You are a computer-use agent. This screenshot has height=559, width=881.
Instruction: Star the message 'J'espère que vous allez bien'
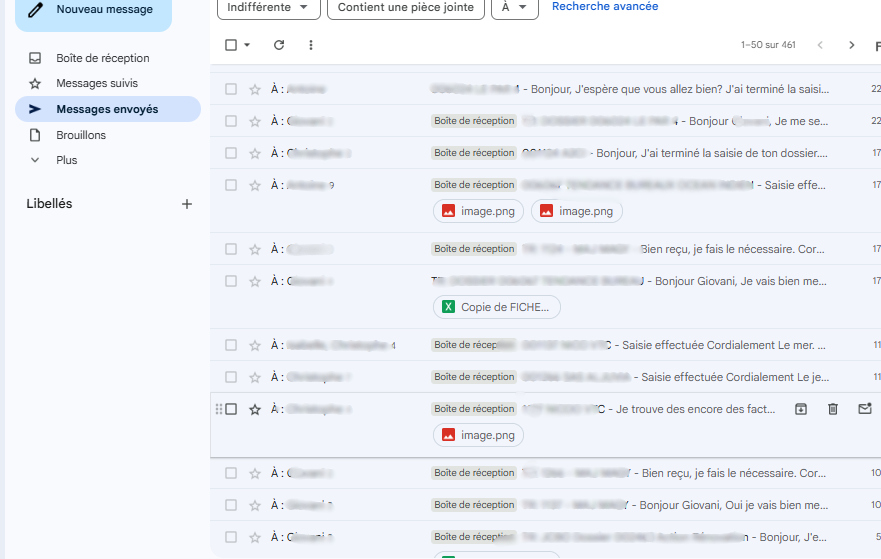pyautogui.click(x=255, y=89)
